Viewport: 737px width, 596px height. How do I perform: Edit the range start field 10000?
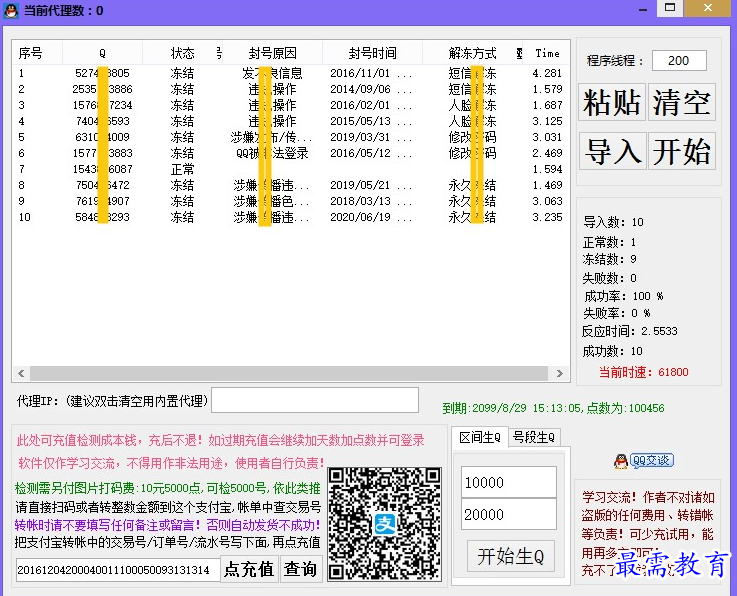point(509,482)
